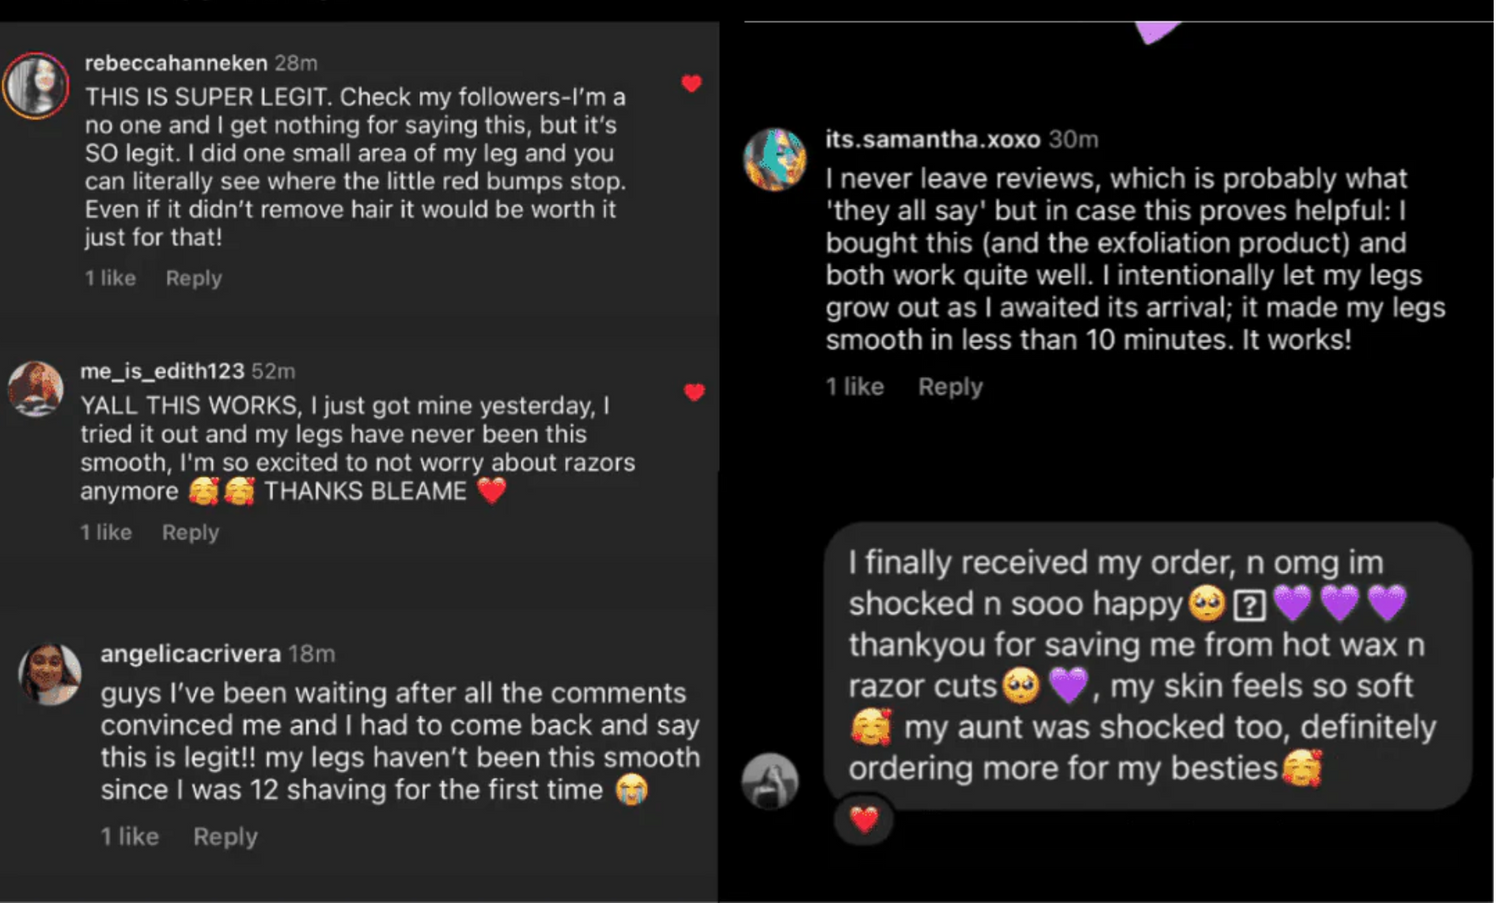
Task: Click me_is_edith123's profile avatar
Action: pos(36,388)
